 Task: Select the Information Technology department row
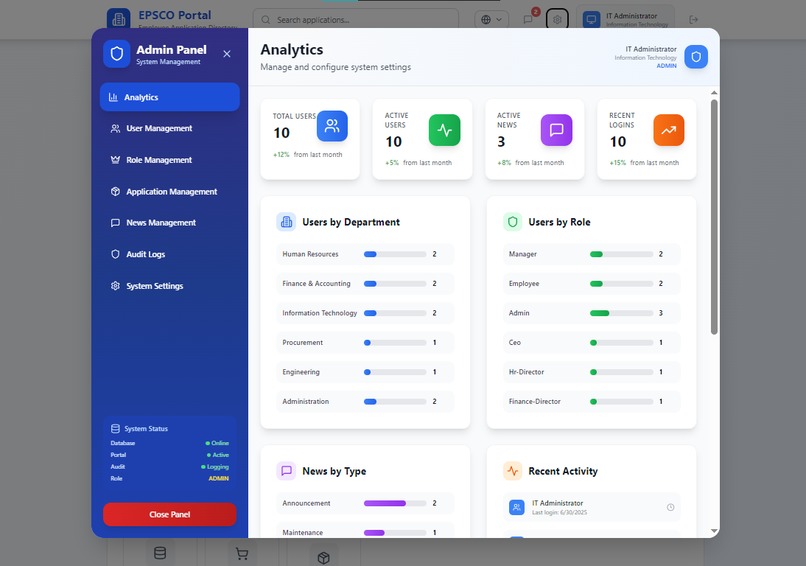365,313
